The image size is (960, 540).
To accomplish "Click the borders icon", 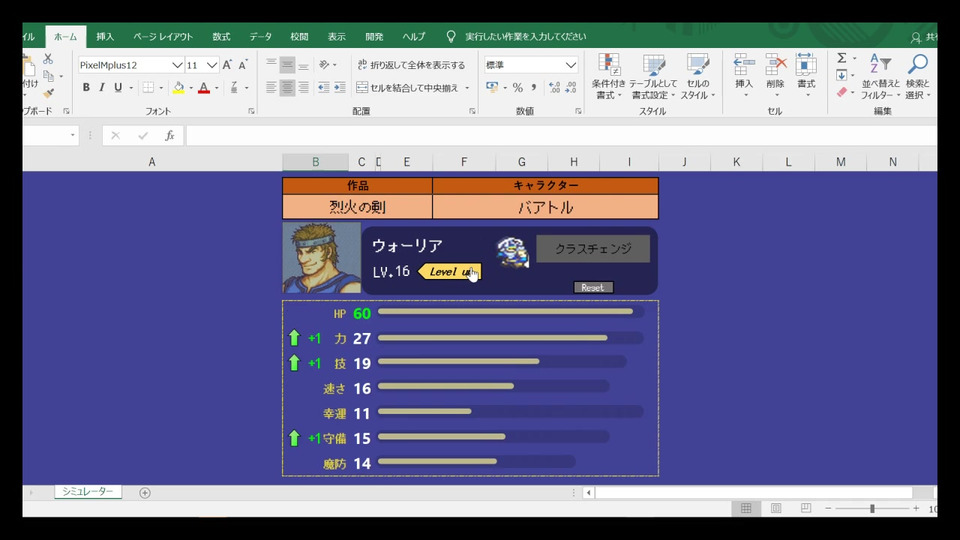I will pos(148,88).
